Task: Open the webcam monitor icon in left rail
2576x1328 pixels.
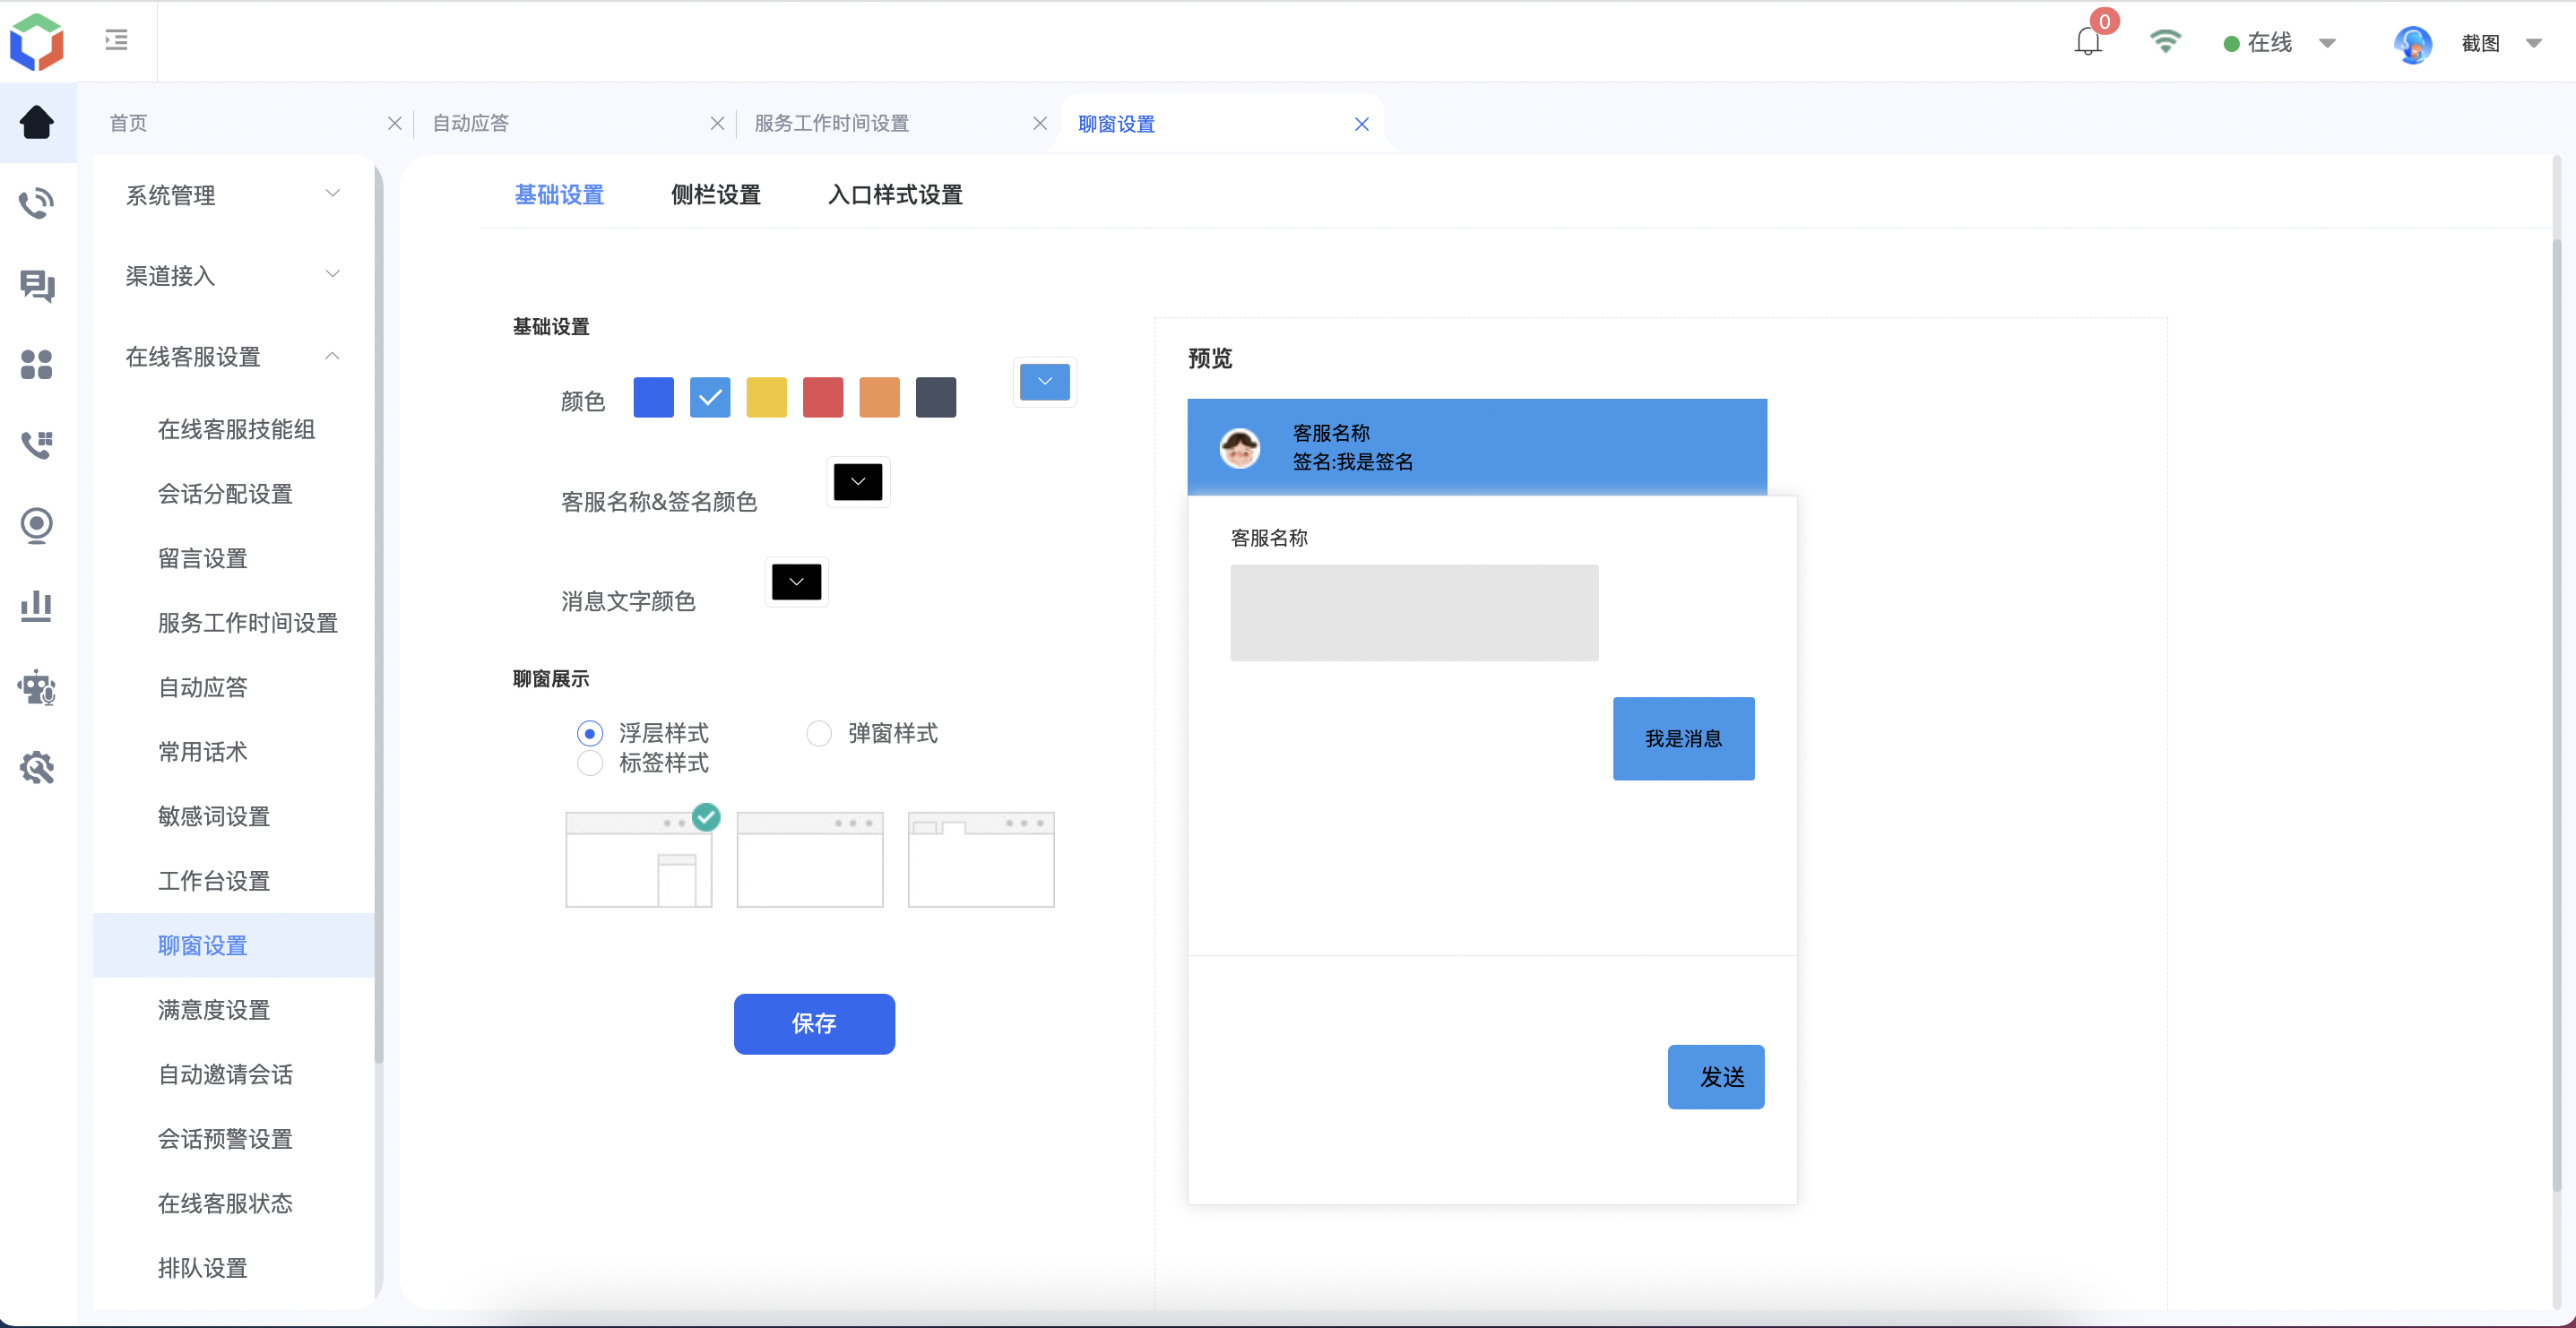Action: click(37, 526)
